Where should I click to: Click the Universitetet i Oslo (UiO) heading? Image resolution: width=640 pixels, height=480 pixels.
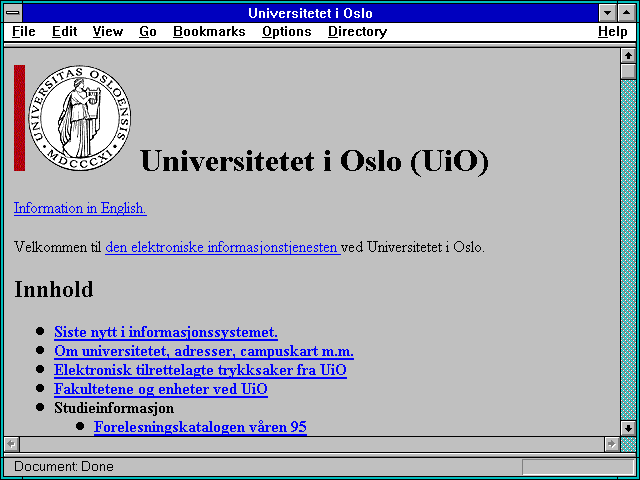pos(314,160)
